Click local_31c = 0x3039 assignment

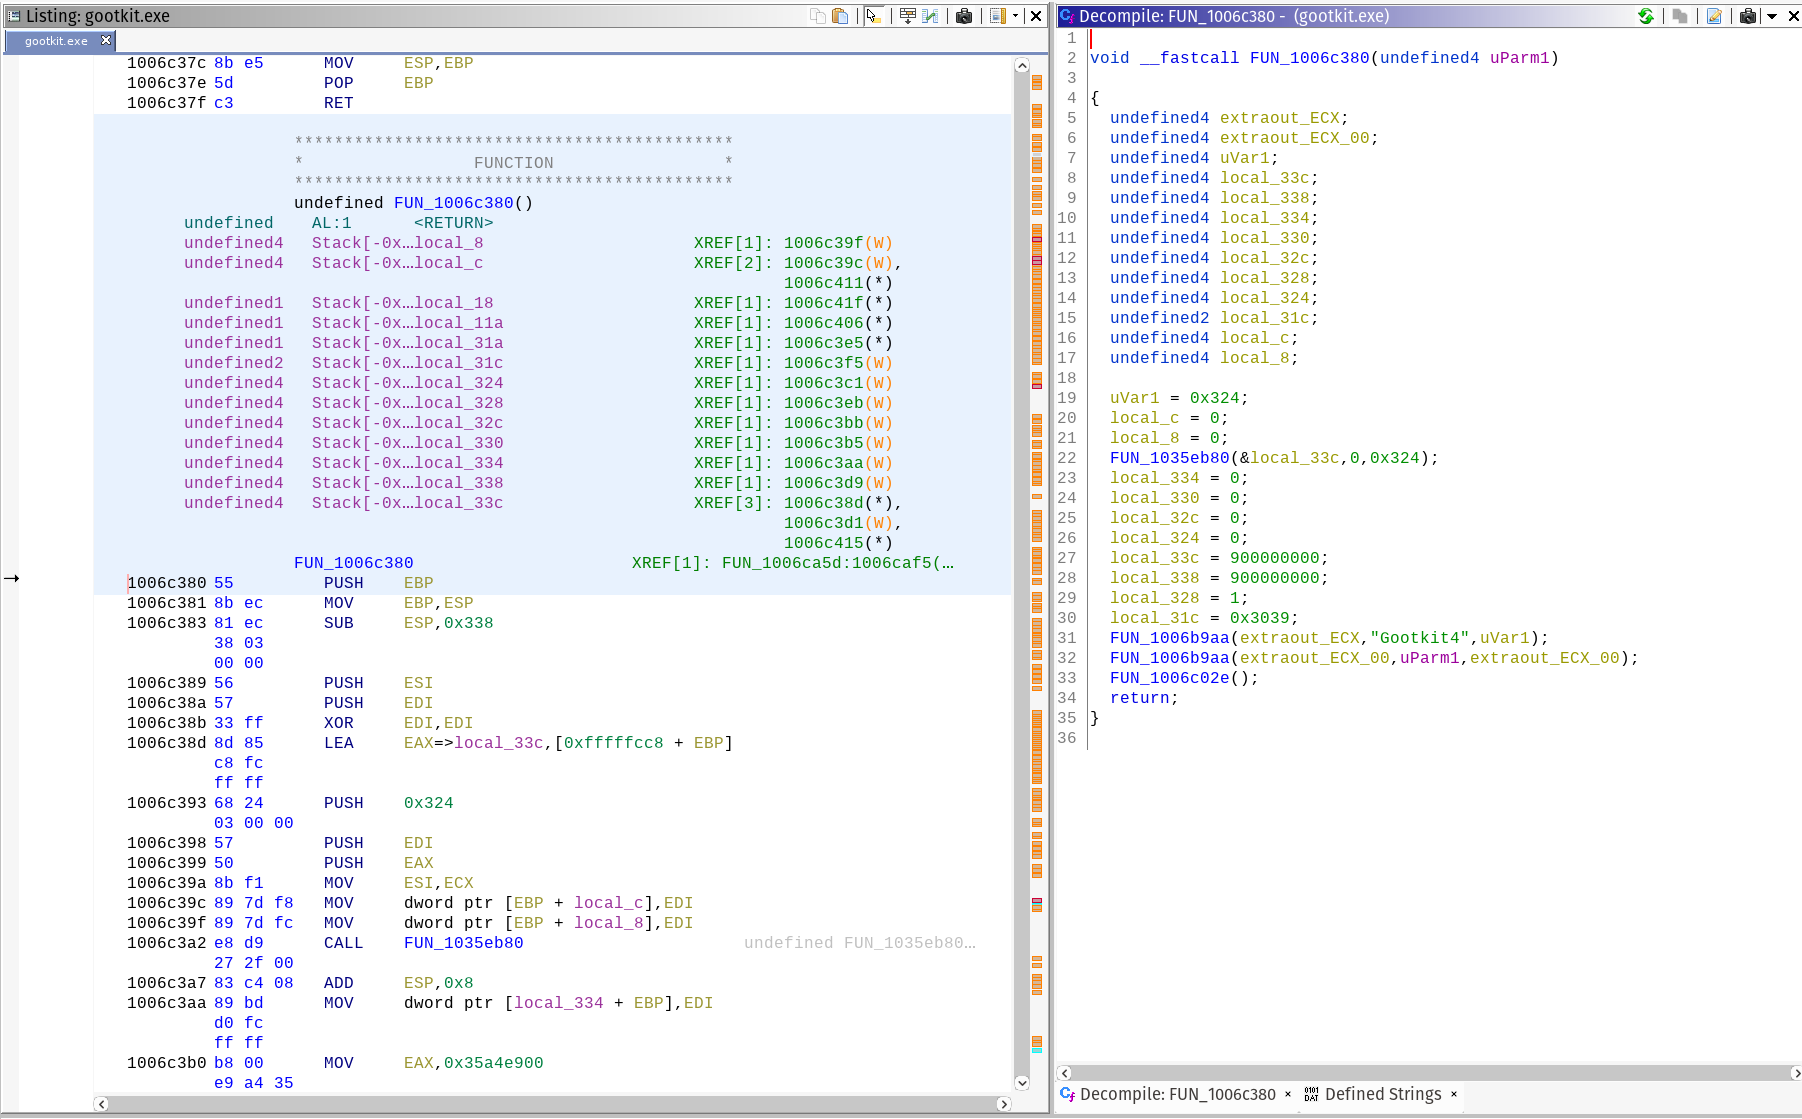click(x=1204, y=618)
